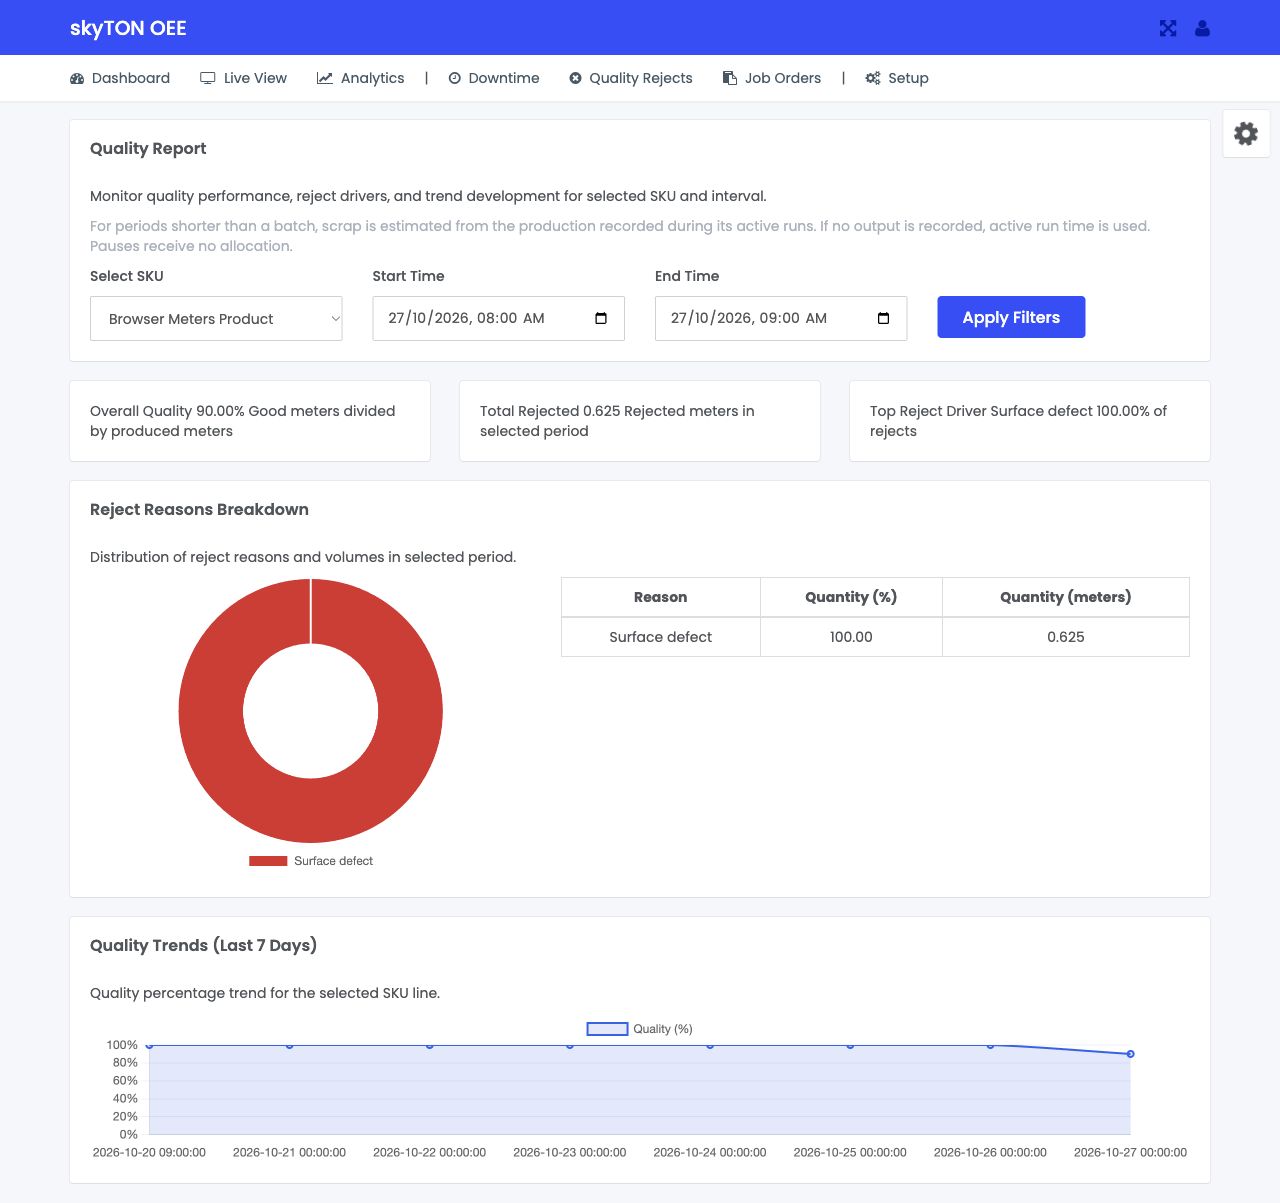1280x1203 pixels.
Task: Click skyTON OEE logo link
Action: pos(128,28)
